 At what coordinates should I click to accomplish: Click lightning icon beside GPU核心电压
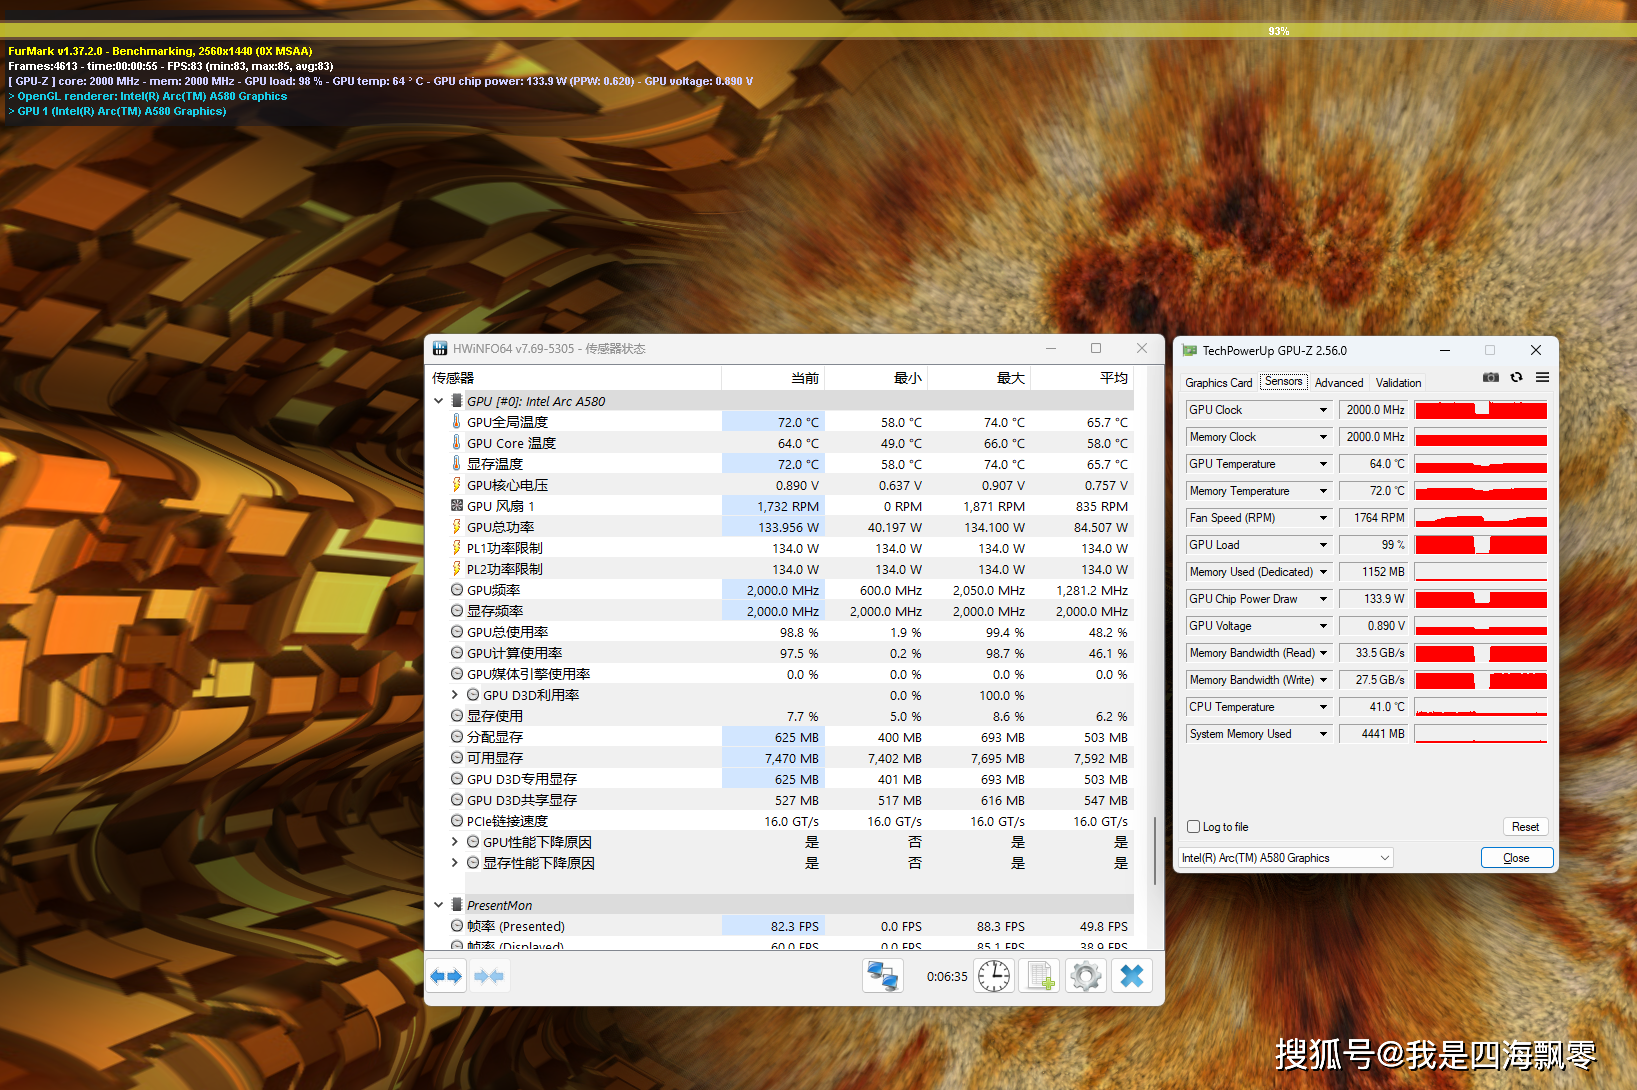tap(456, 485)
